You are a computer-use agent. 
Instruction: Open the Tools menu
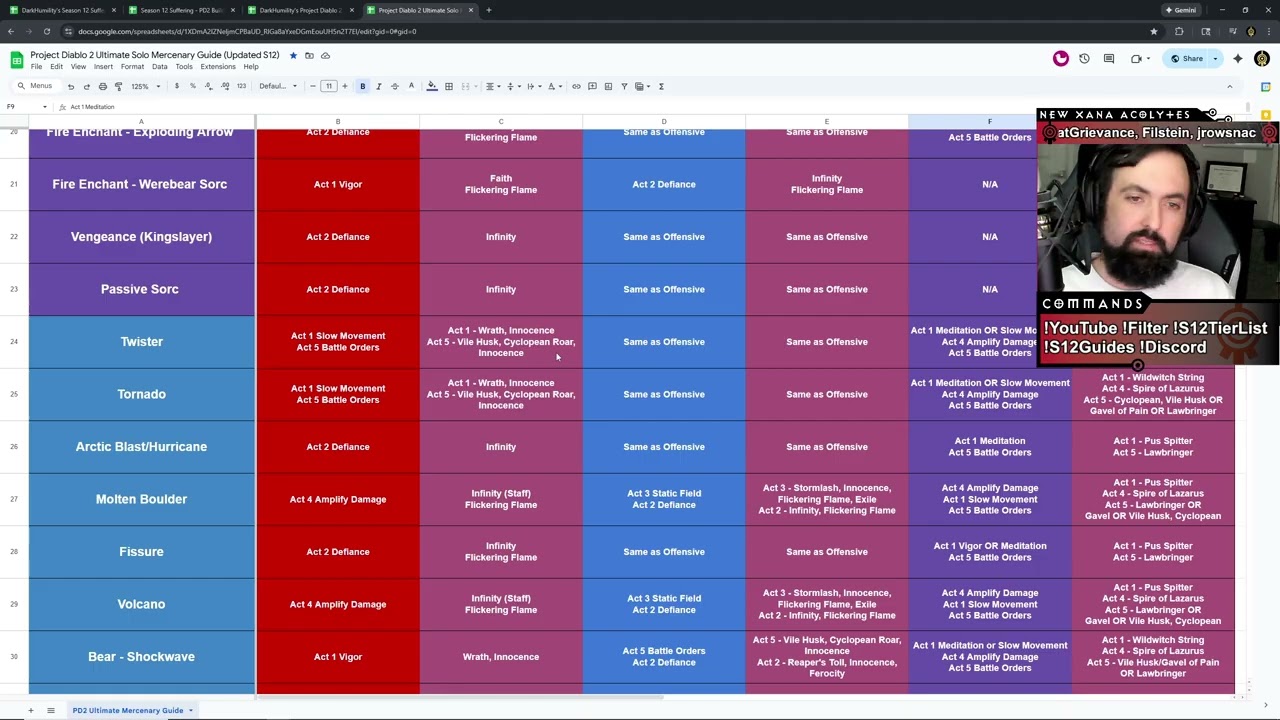coord(184,67)
